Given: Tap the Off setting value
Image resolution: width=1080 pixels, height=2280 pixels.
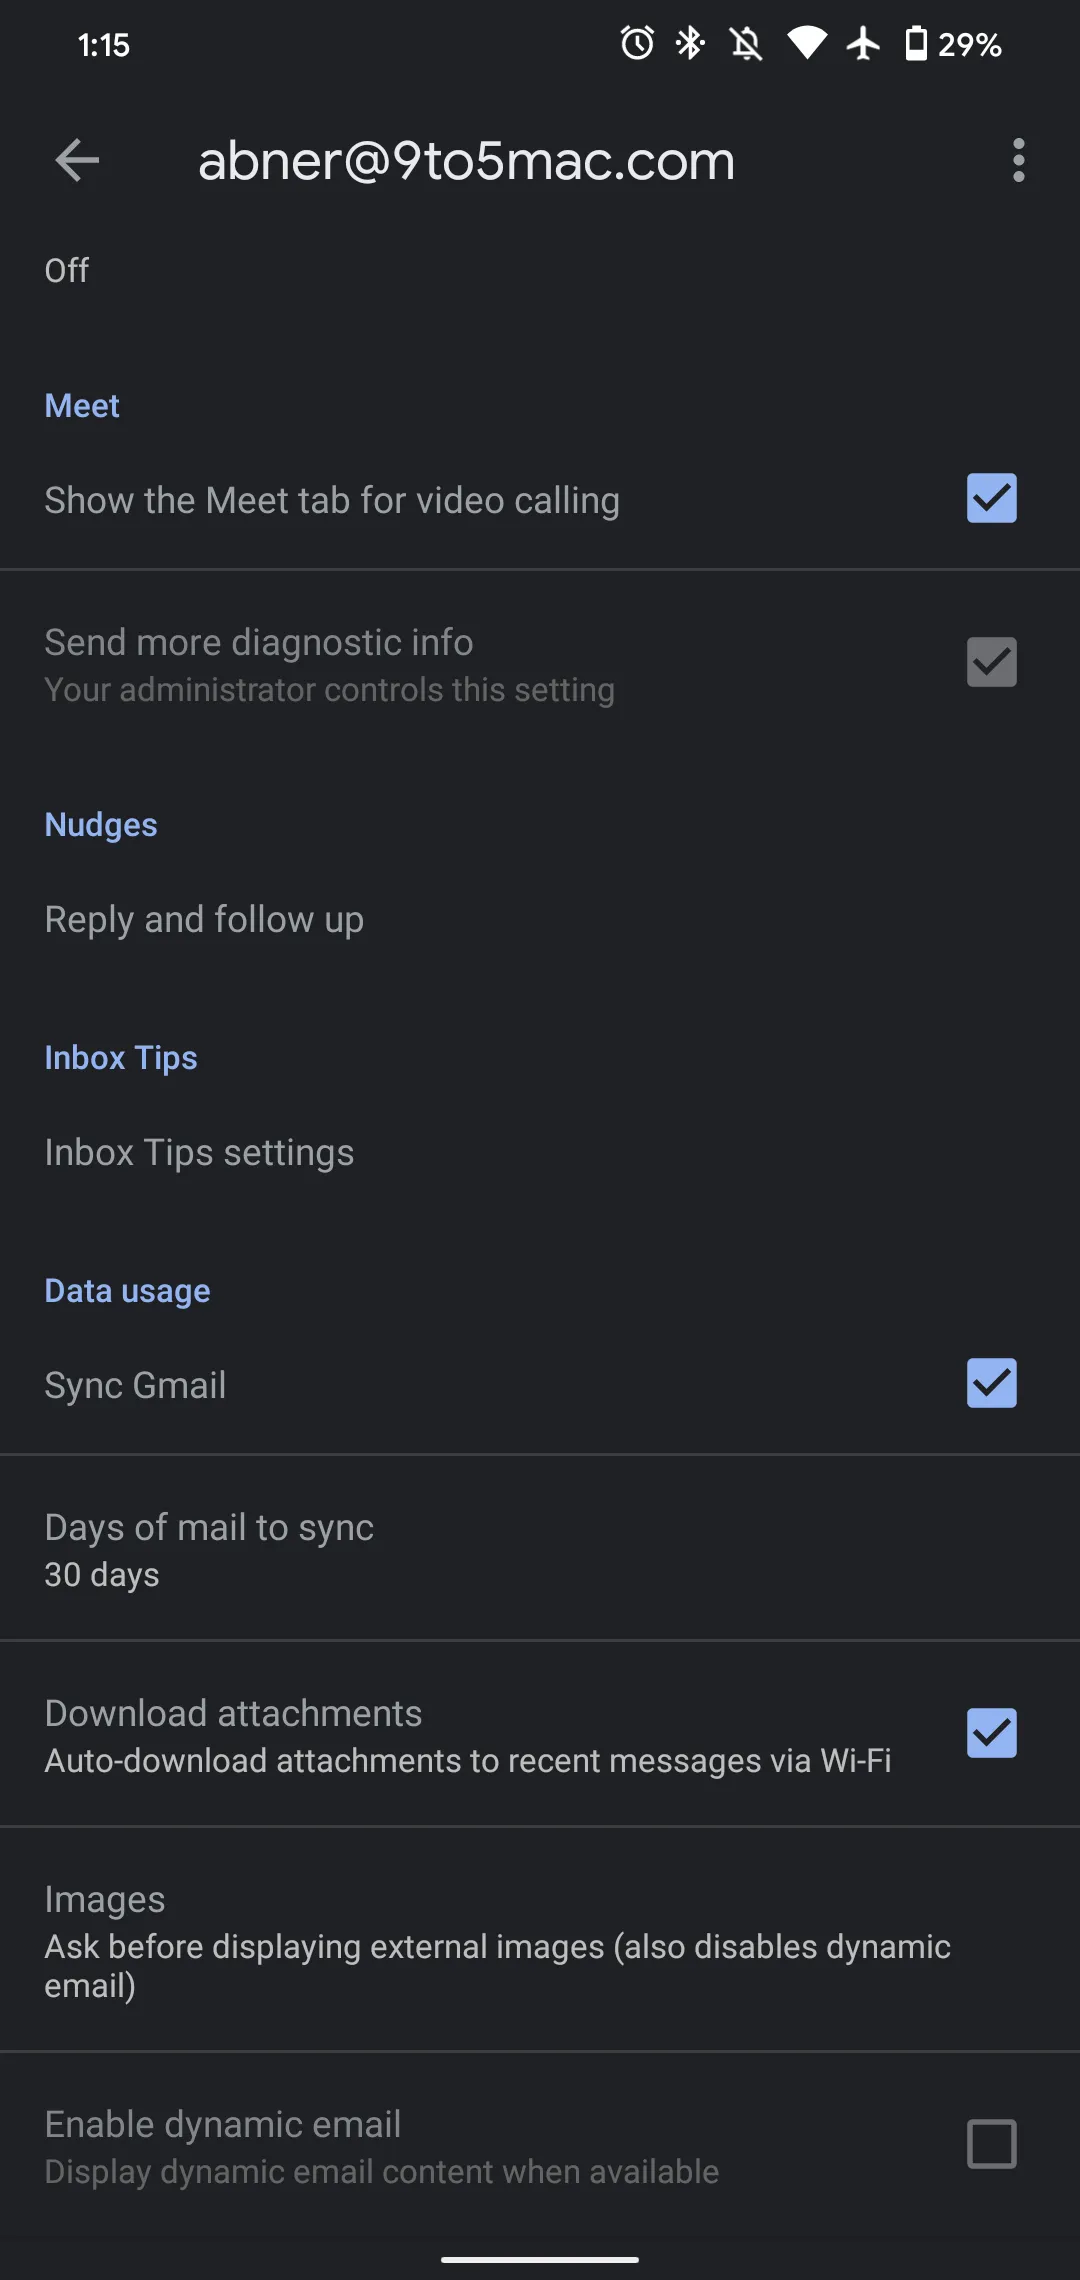Looking at the screenshot, I should pos(67,270).
